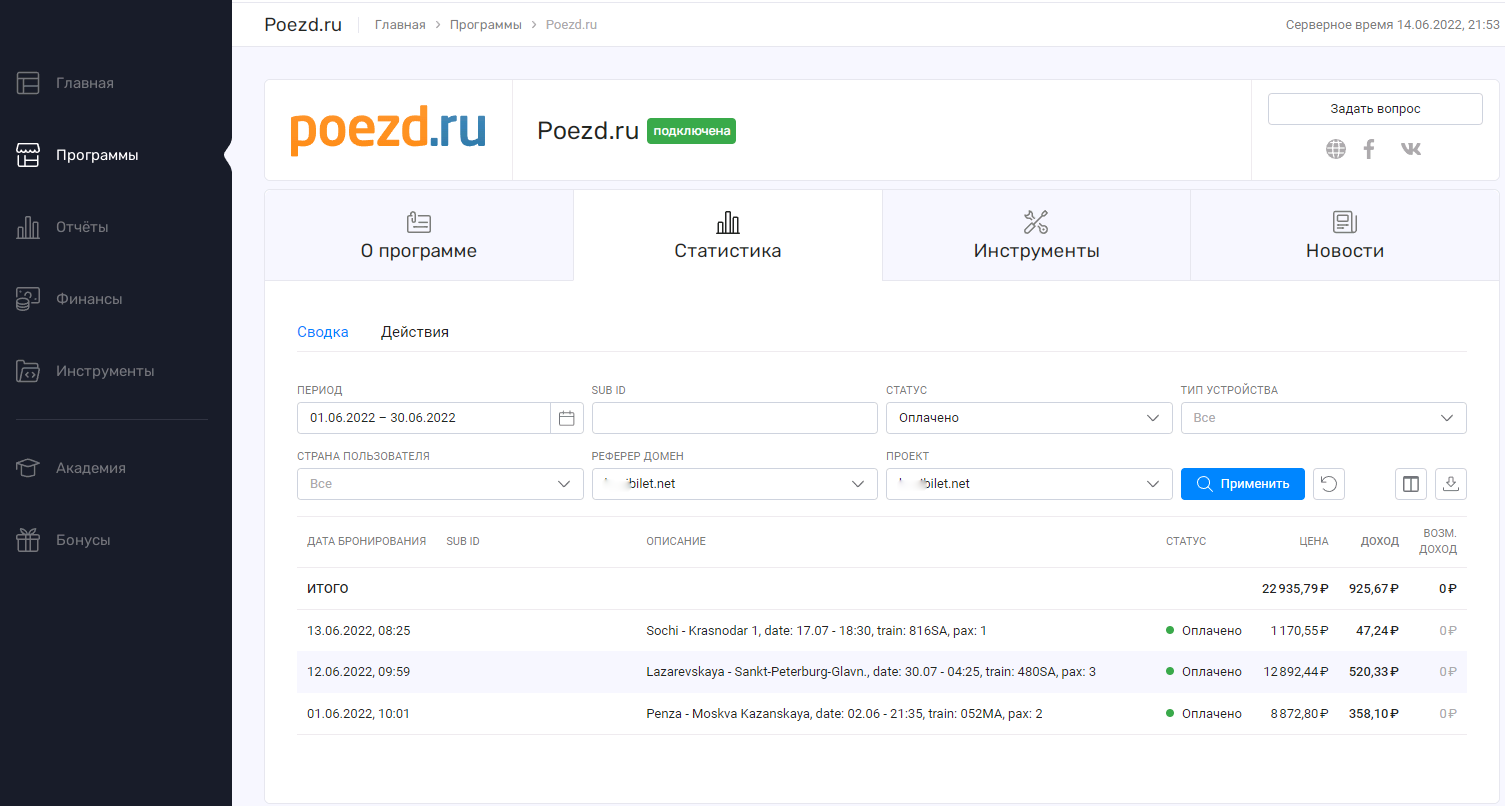Open Главная in the sidebar menu
The width and height of the screenshot is (1505, 806).
pyautogui.click(x=85, y=83)
